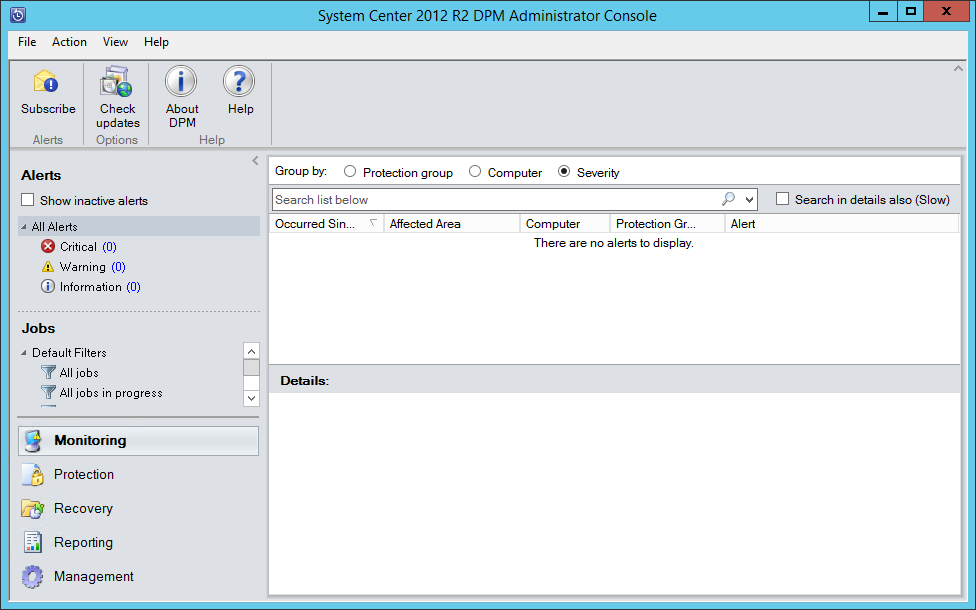
Task: Click the Critical alerts red icon
Action: pos(48,246)
